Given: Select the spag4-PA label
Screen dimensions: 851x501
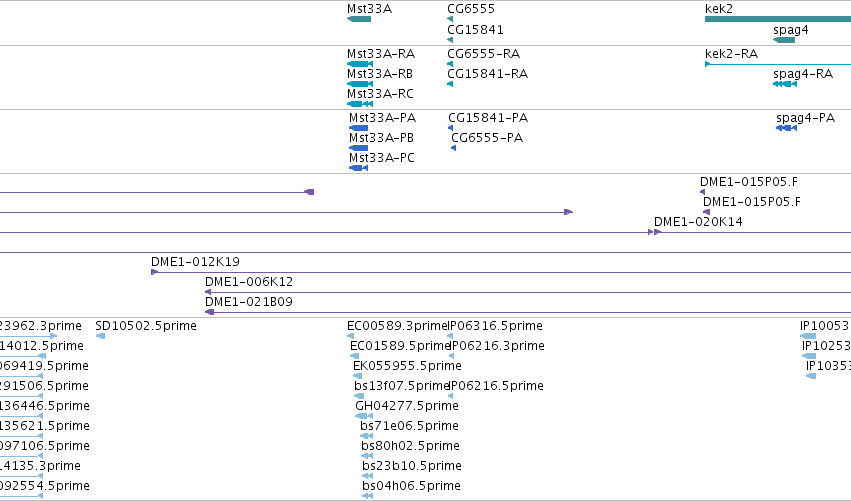Looking at the screenshot, I should (805, 118).
